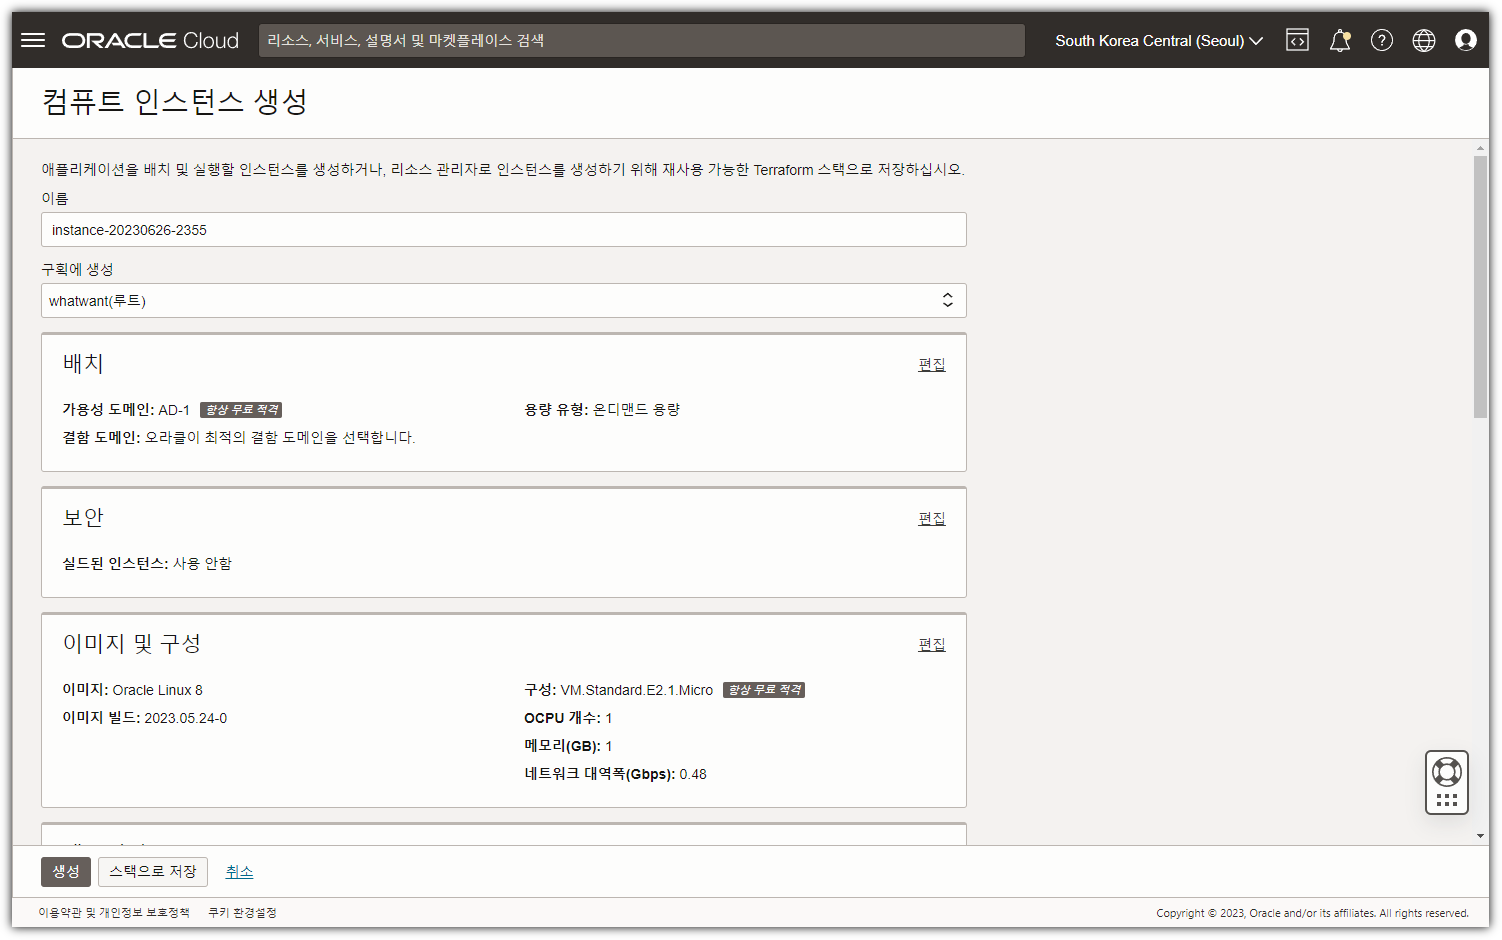The height and width of the screenshot is (940, 1502).
Task: Click the 이미지: Oracle Linux 8 text
Action: [x=133, y=690]
